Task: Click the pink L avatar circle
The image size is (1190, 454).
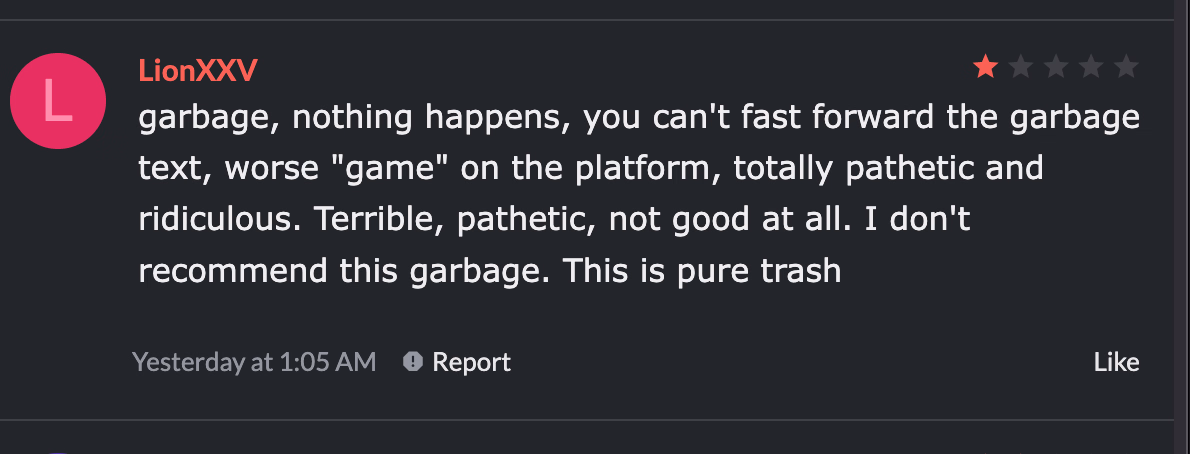Action: (x=58, y=102)
